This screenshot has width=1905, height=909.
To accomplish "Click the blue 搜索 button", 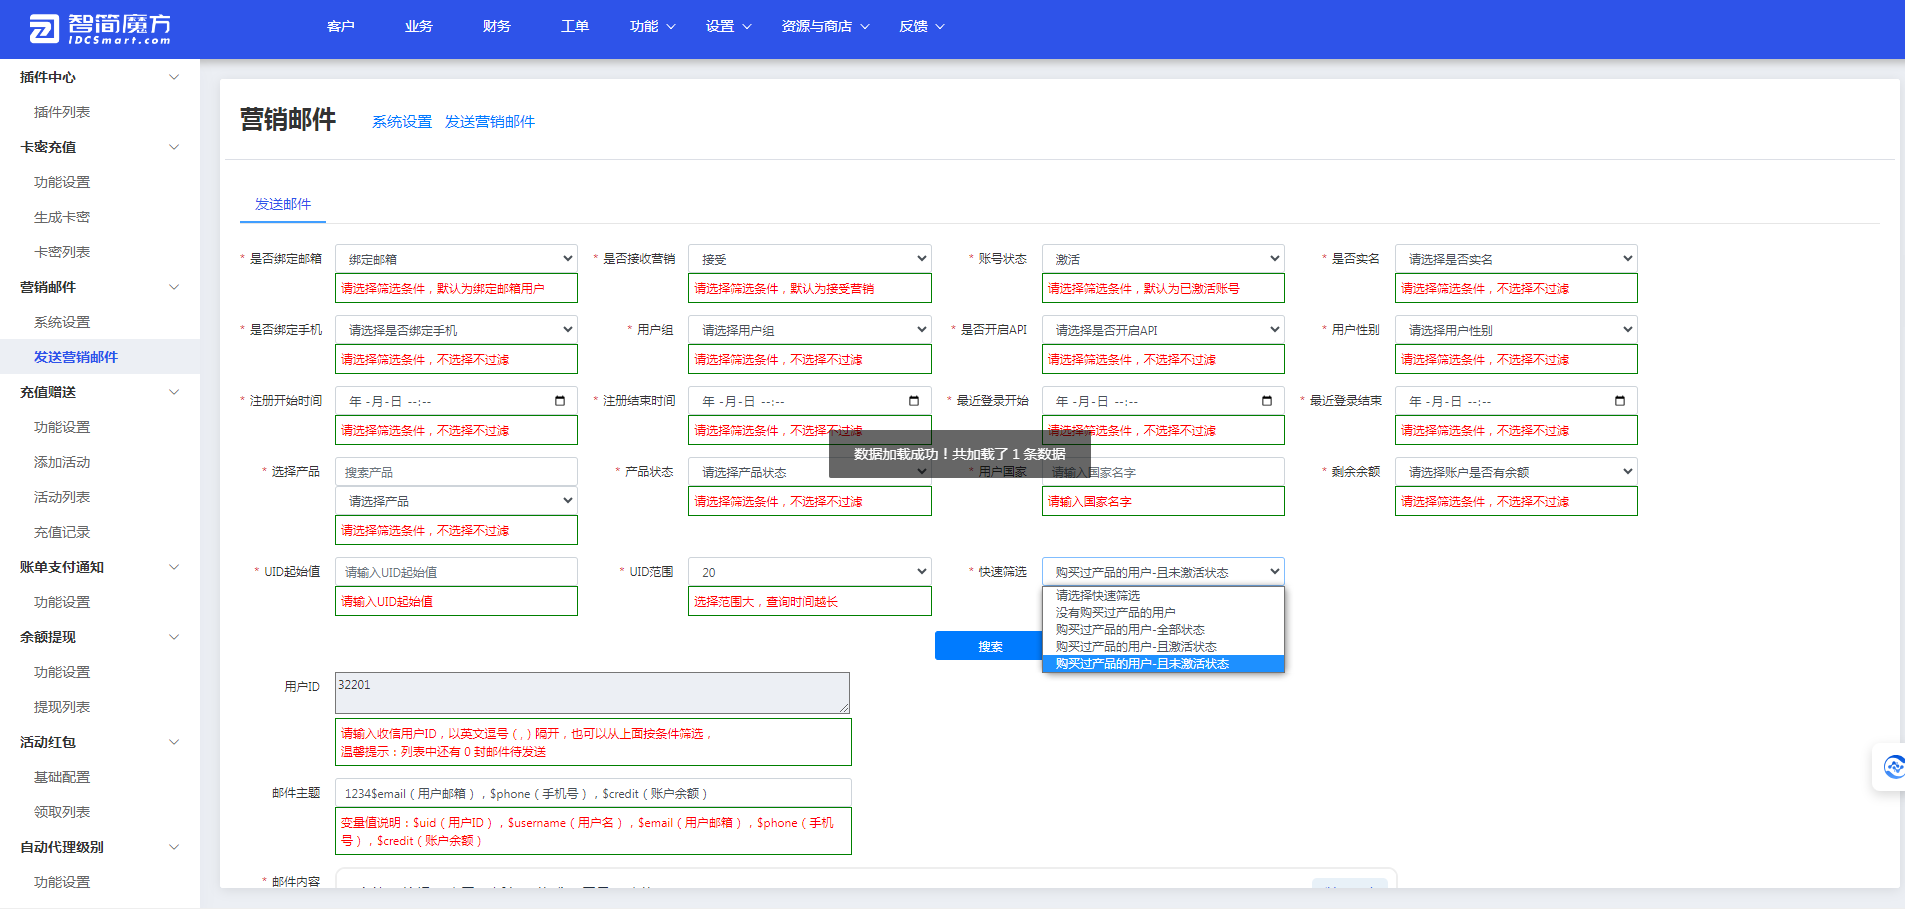I will pos(990,646).
